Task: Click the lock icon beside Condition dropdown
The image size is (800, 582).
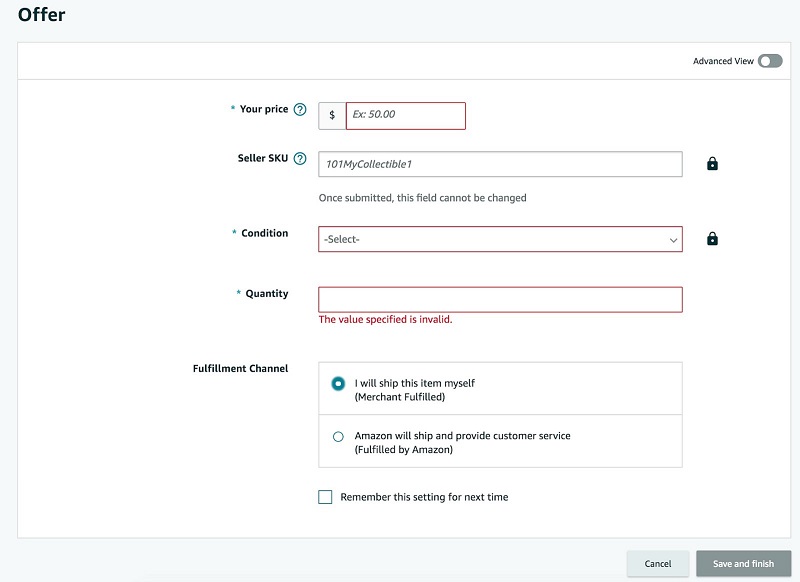Action: pos(712,239)
